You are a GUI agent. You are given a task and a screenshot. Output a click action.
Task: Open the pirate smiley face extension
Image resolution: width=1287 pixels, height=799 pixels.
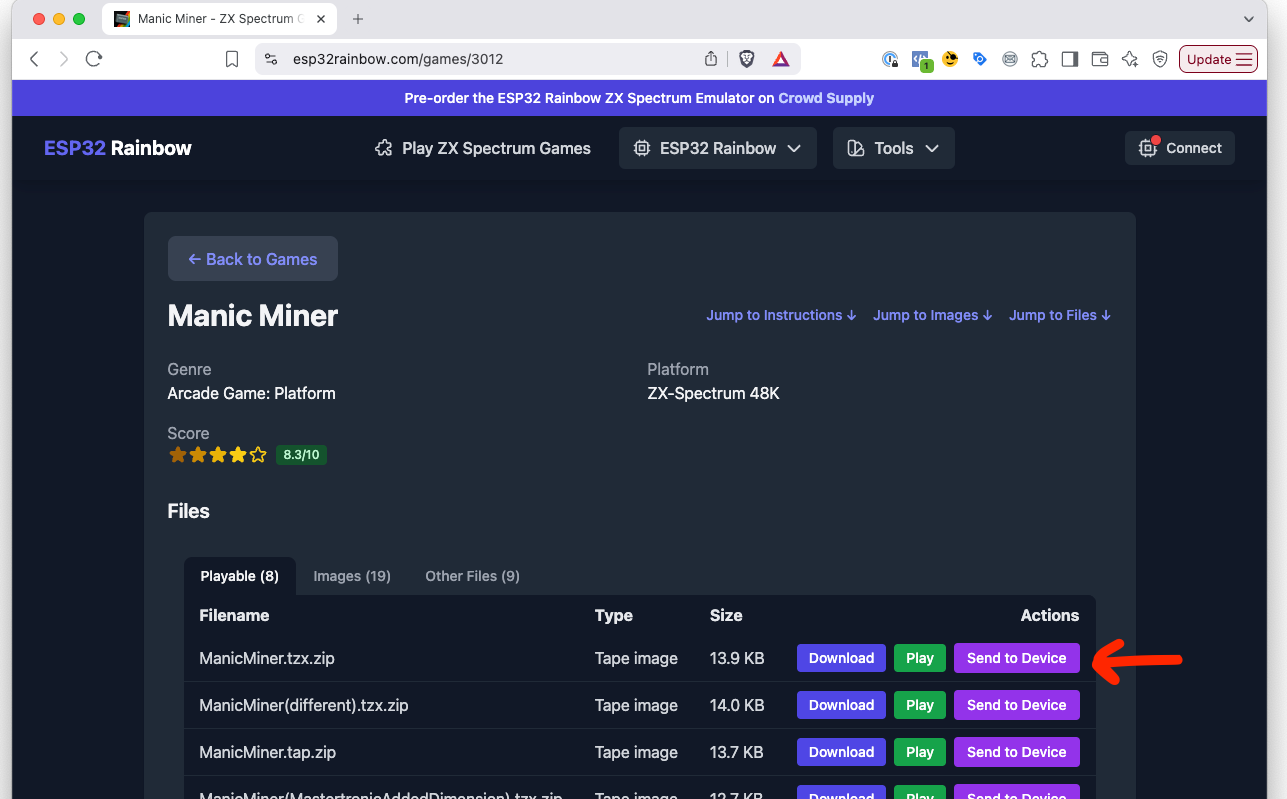pos(950,59)
